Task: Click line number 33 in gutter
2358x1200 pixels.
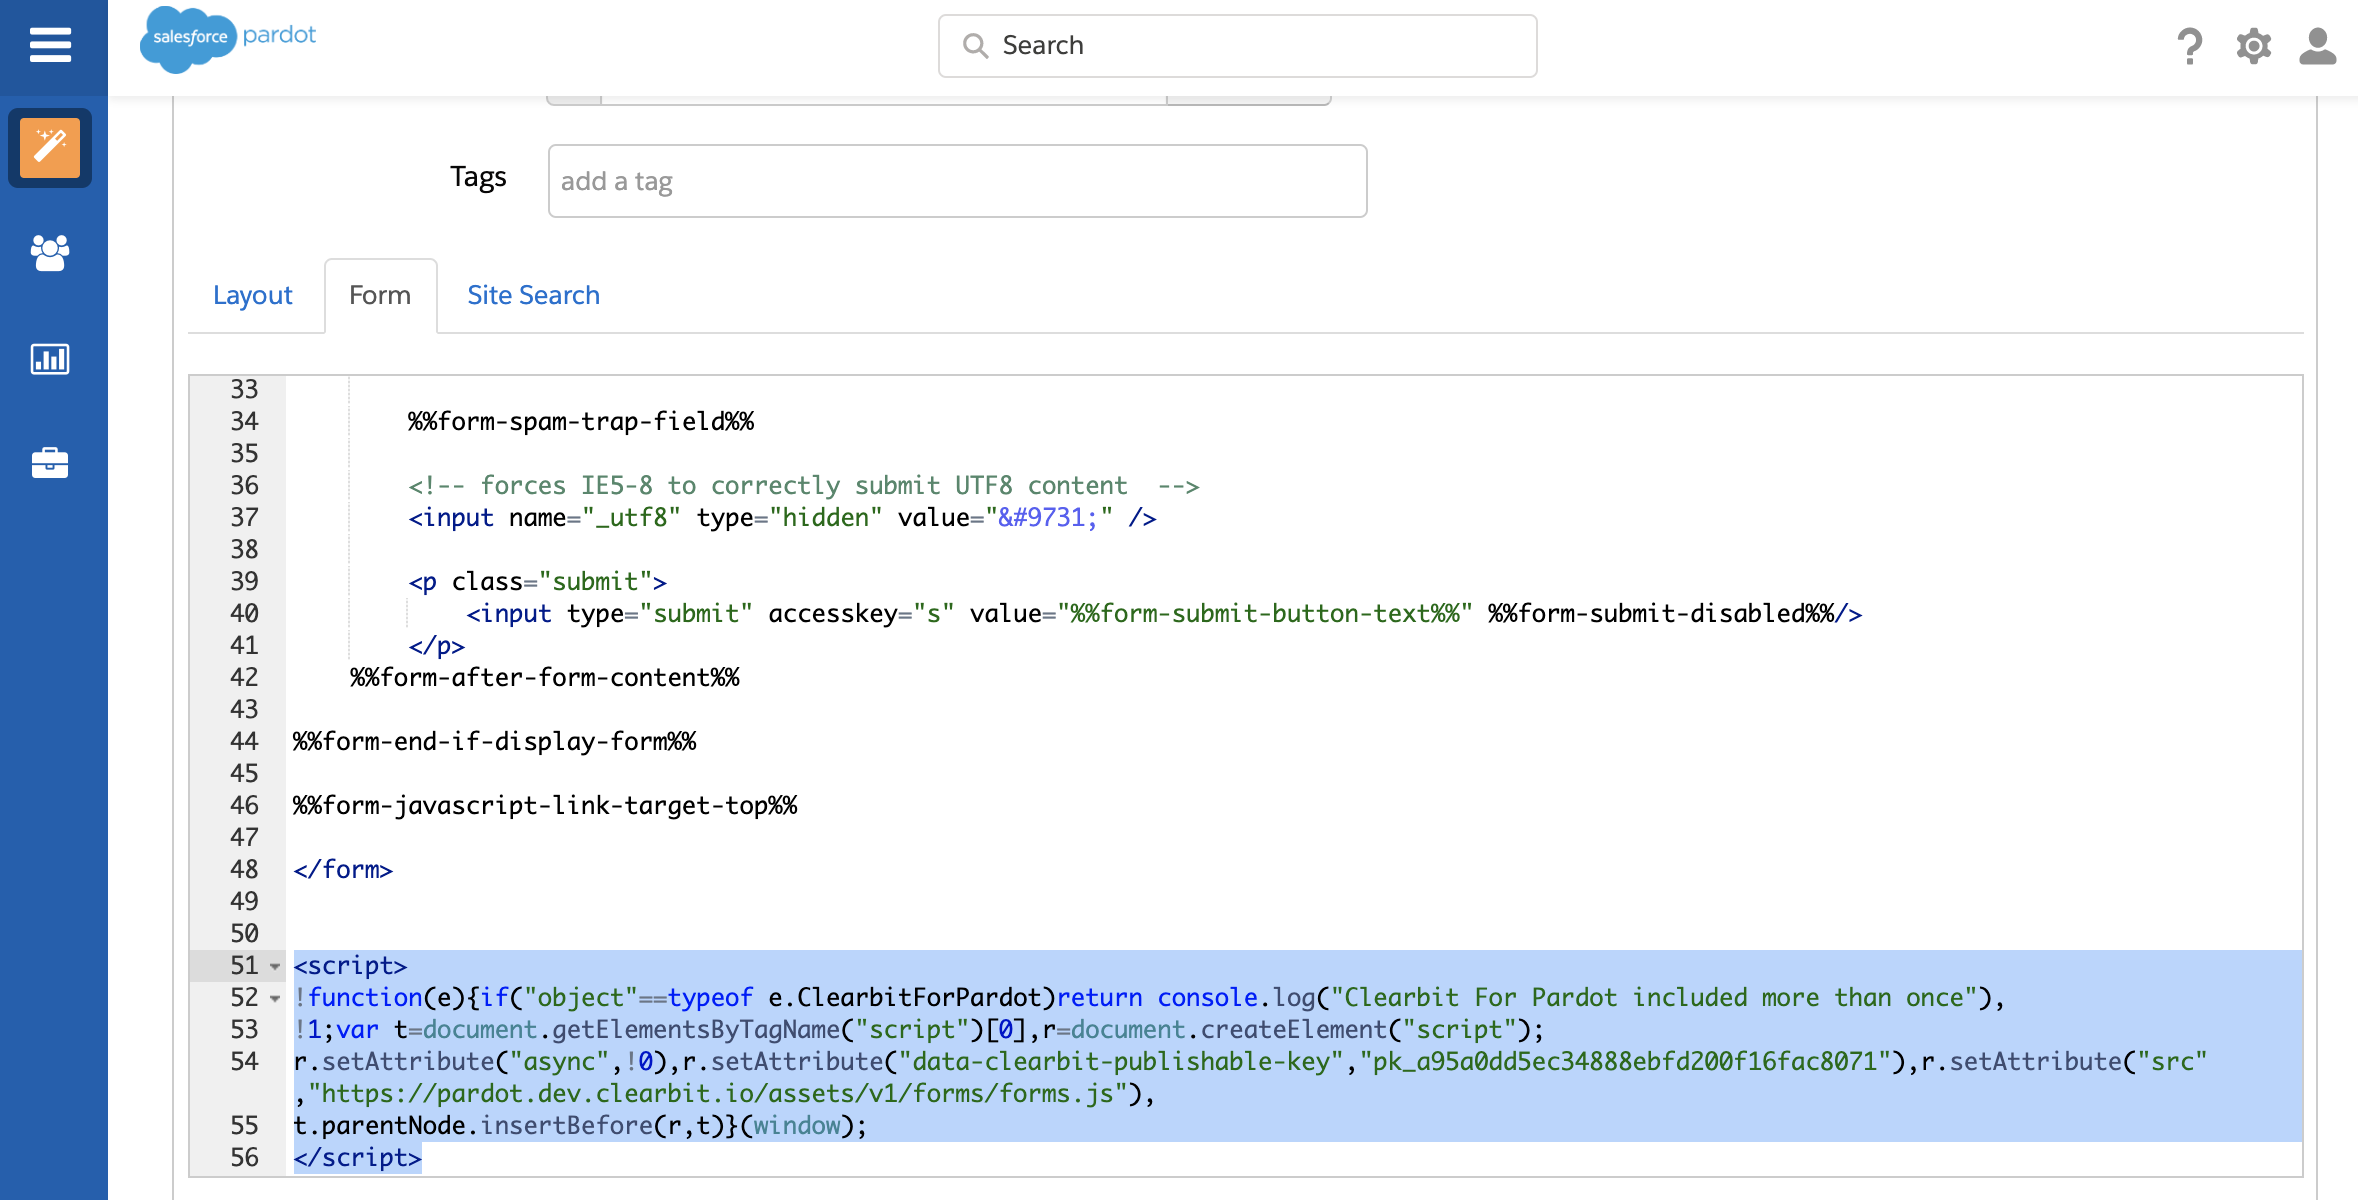Action: coord(244,389)
